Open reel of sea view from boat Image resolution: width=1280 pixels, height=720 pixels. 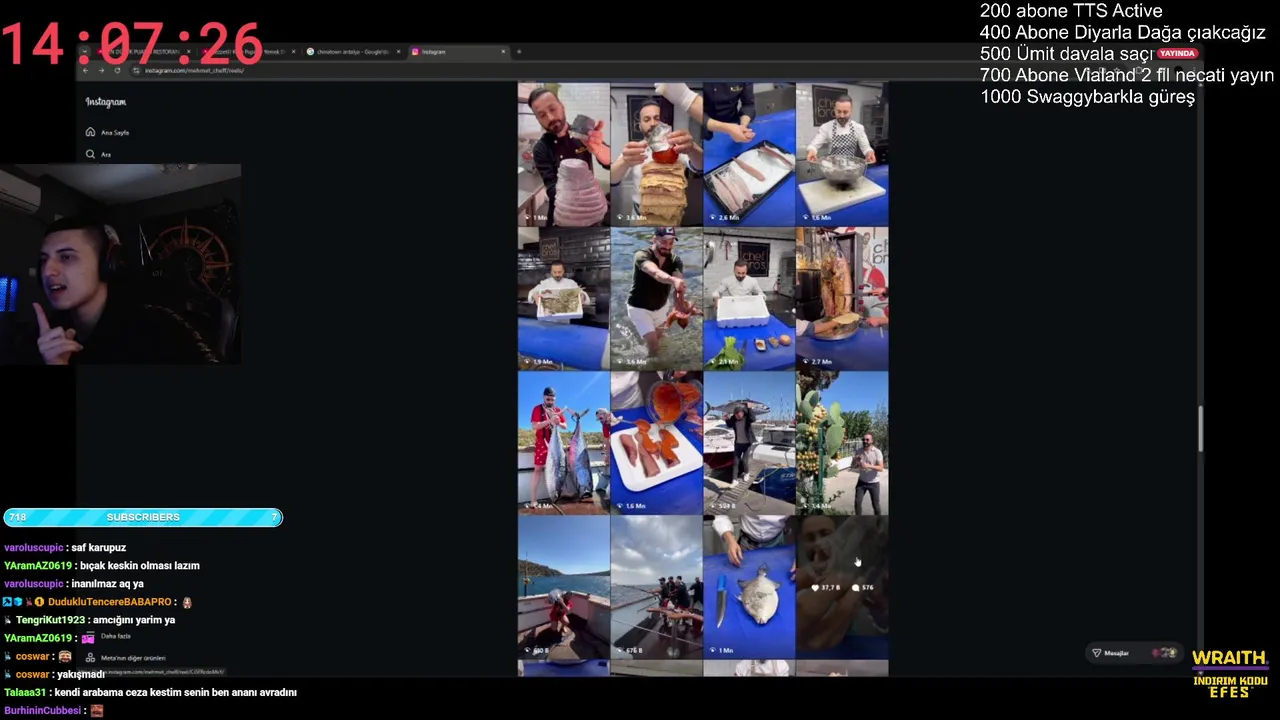563,587
